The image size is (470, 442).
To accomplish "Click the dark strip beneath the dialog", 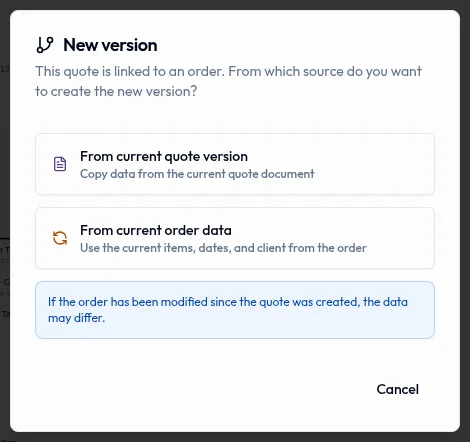I will 235,437.
